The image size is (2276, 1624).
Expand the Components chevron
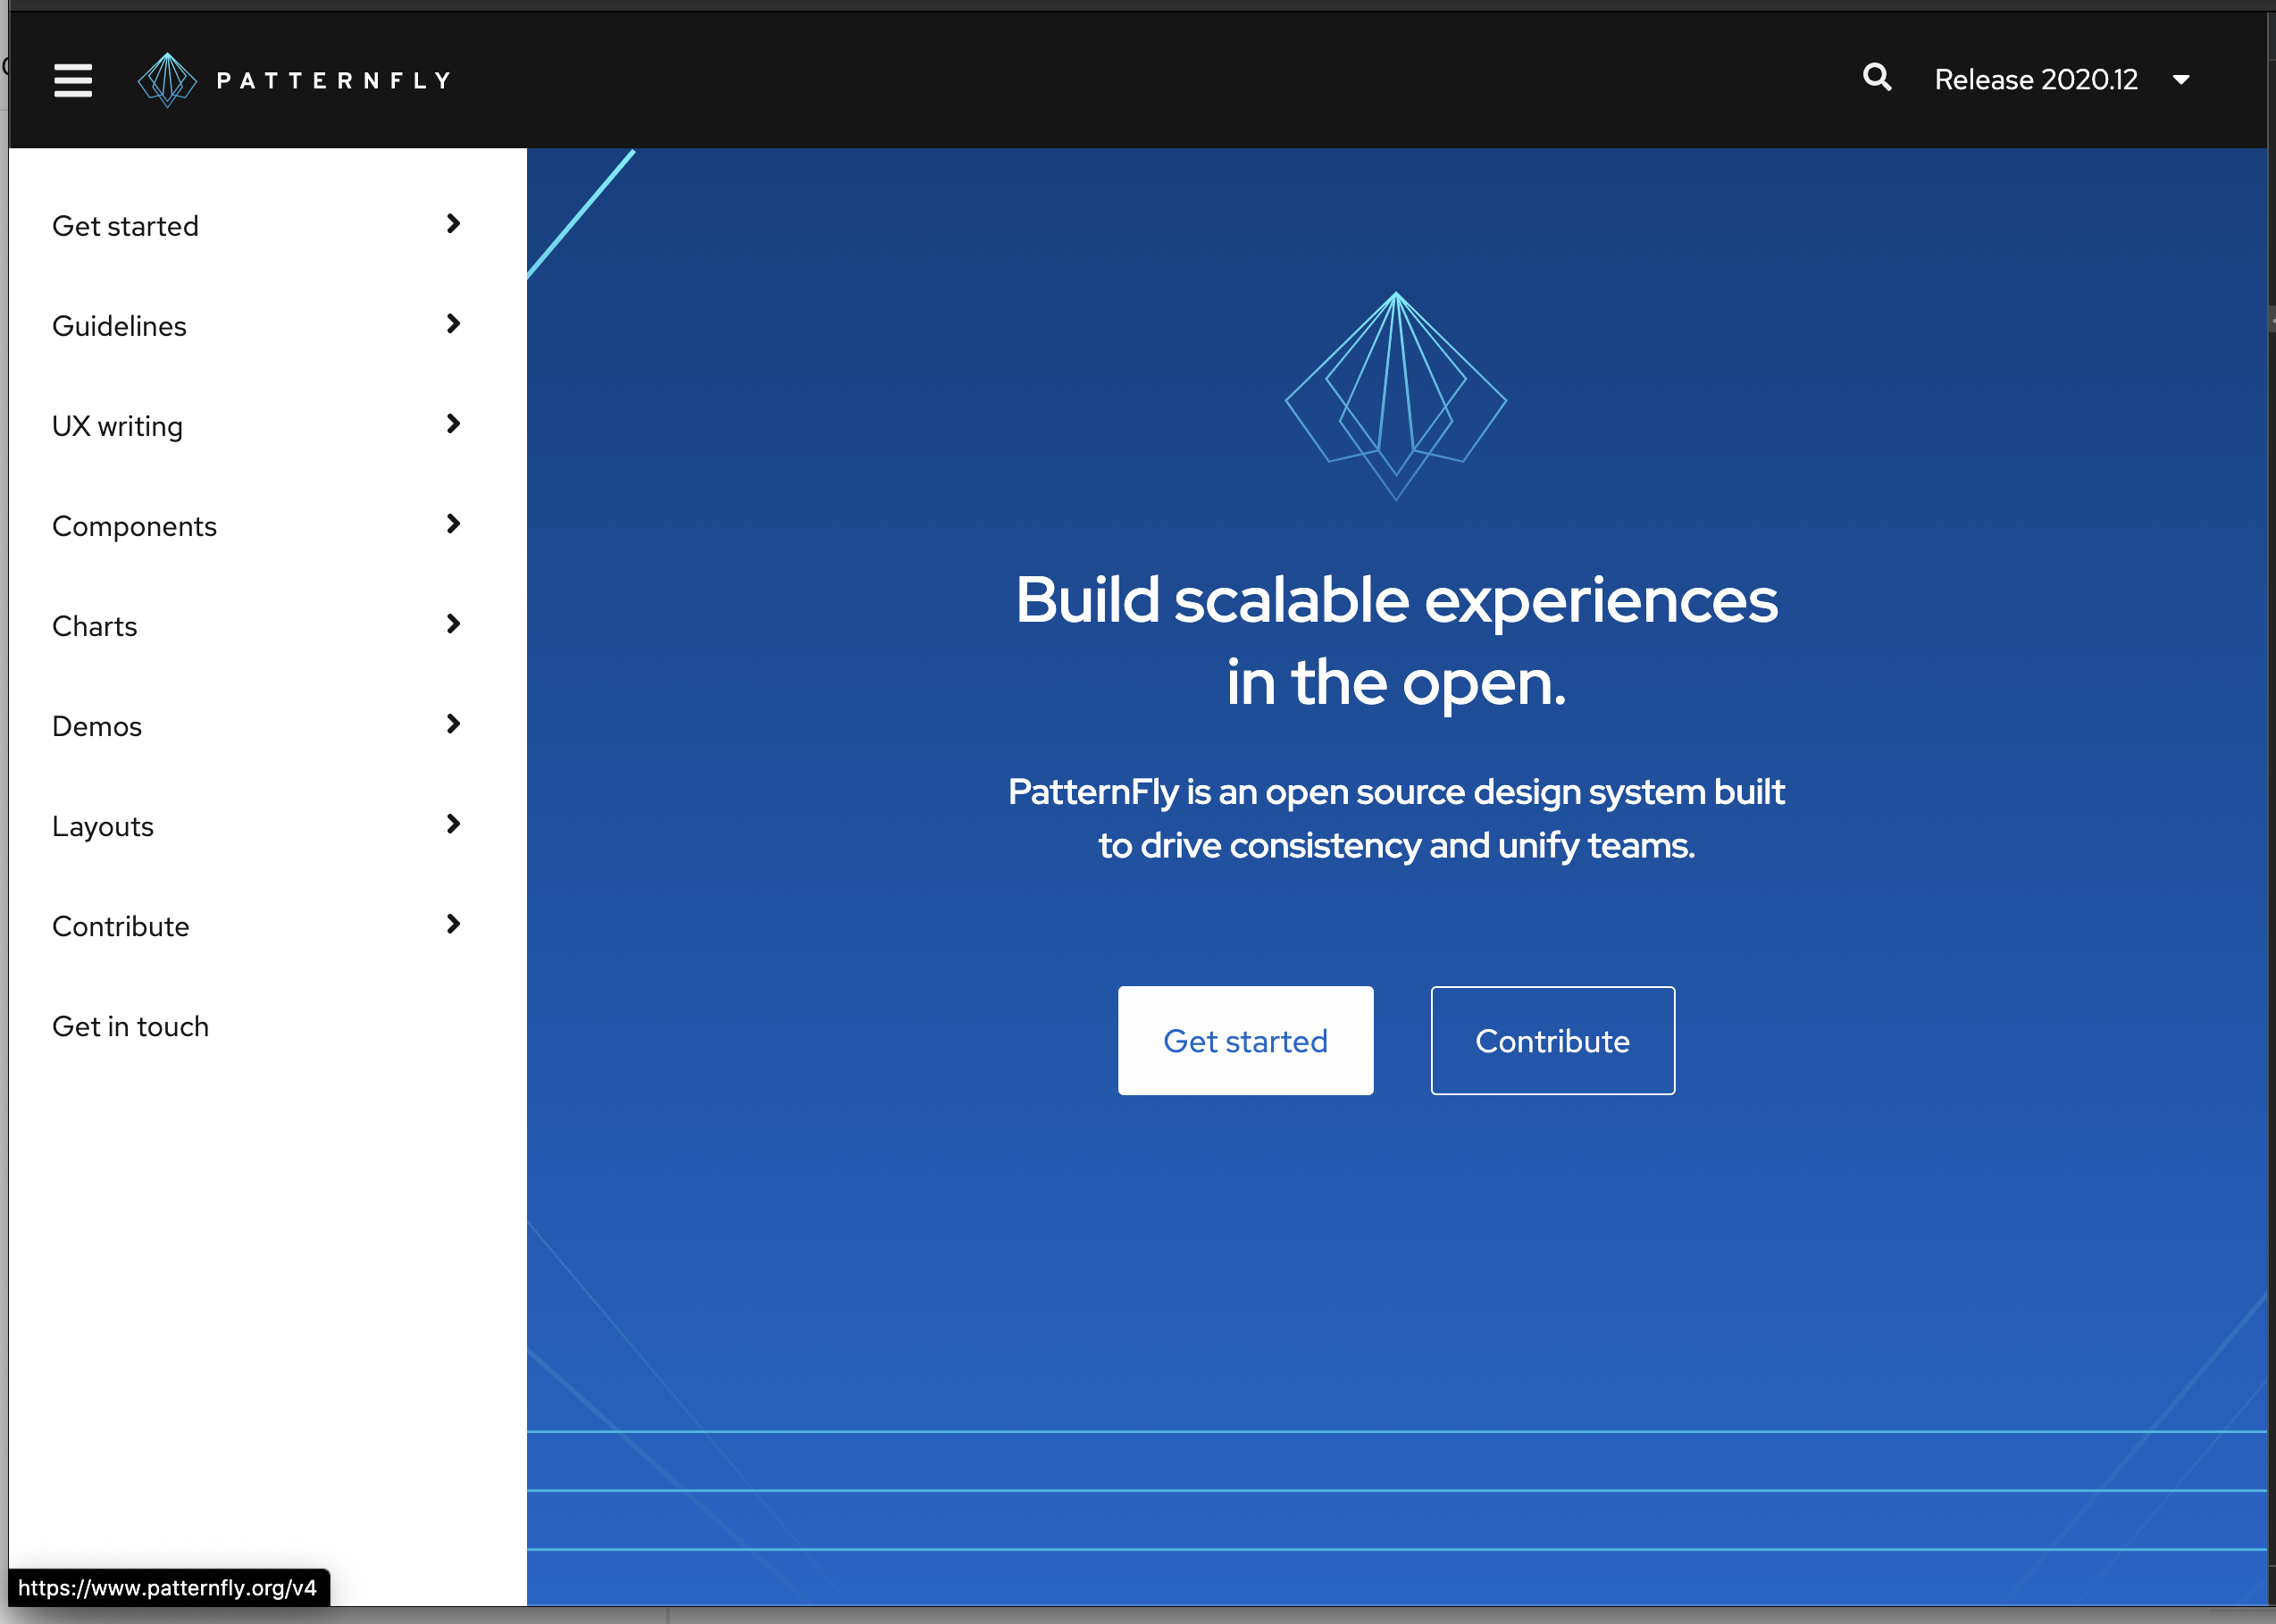pyautogui.click(x=453, y=524)
